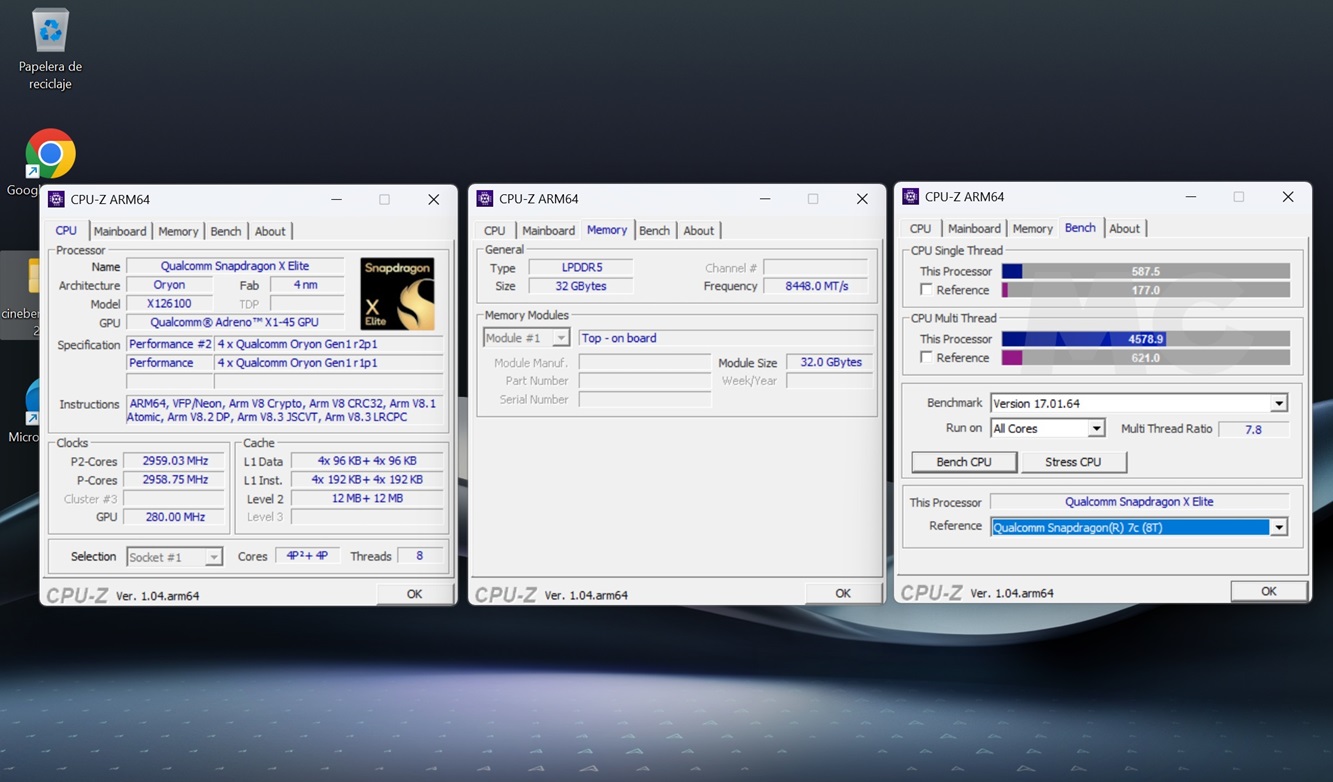The image size is (1333, 782).
Task: Click the Snapdragon X Elite logo
Action: [397, 294]
